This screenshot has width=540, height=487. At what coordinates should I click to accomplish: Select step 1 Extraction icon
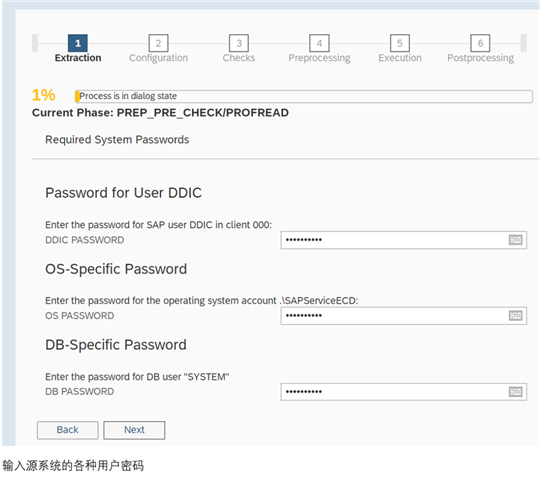click(x=78, y=43)
